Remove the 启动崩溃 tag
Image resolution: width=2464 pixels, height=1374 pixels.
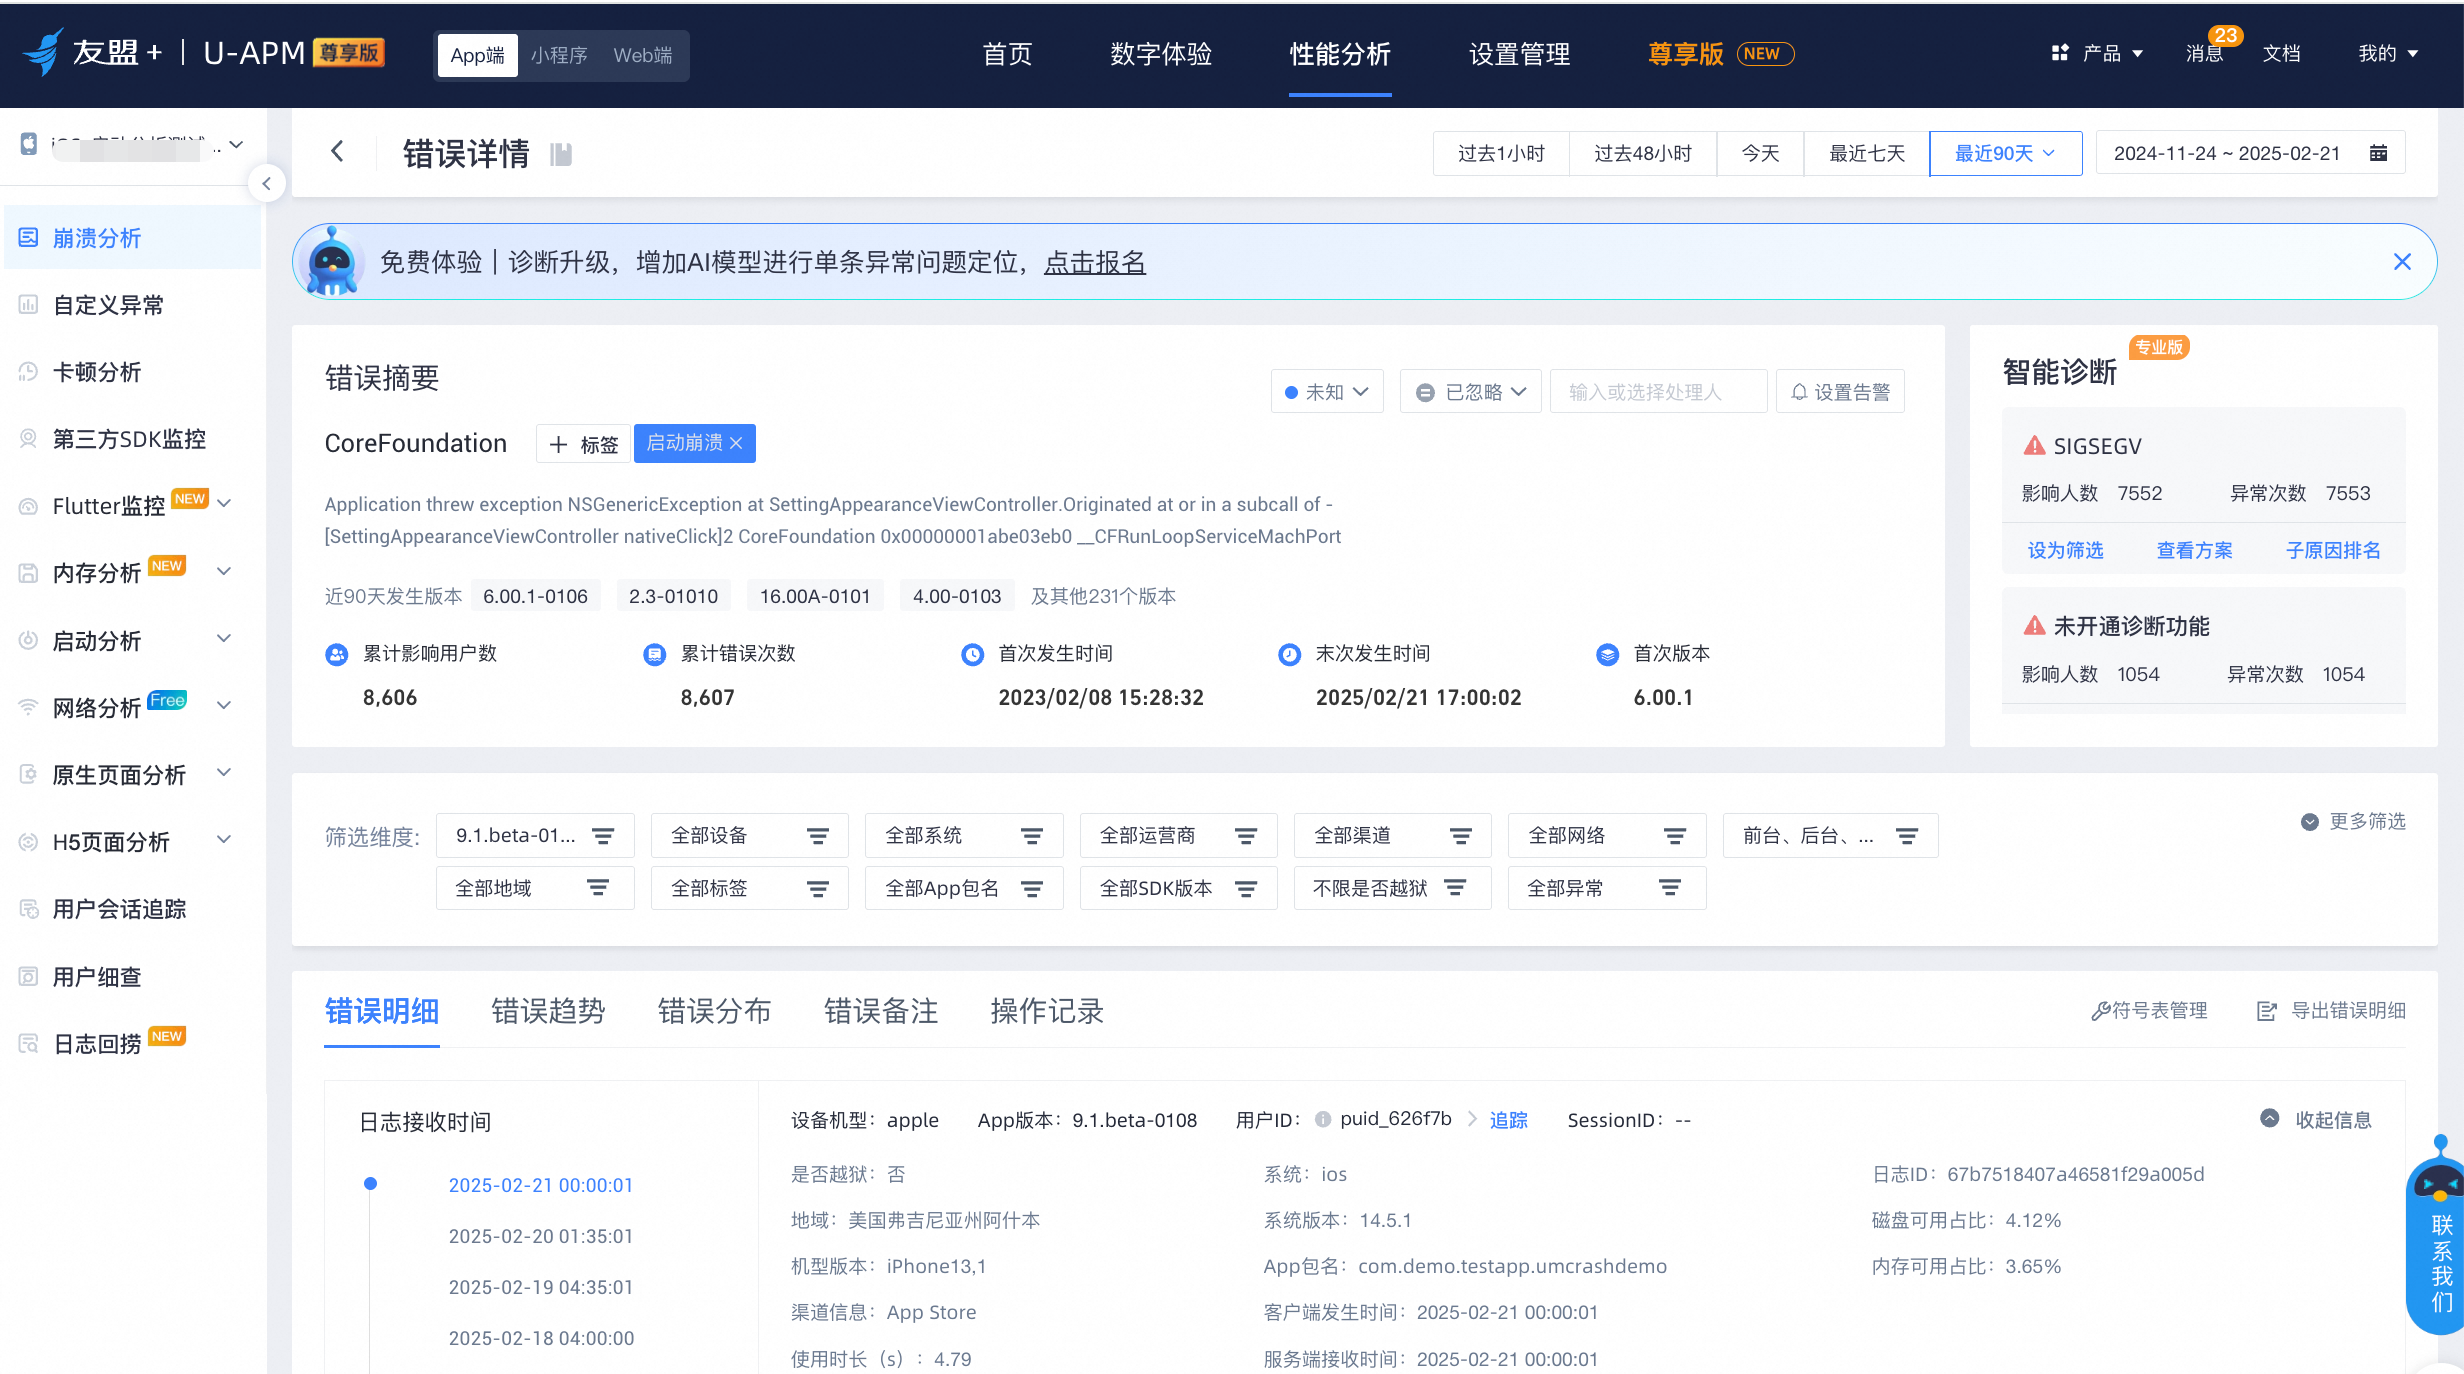tap(737, 443)
